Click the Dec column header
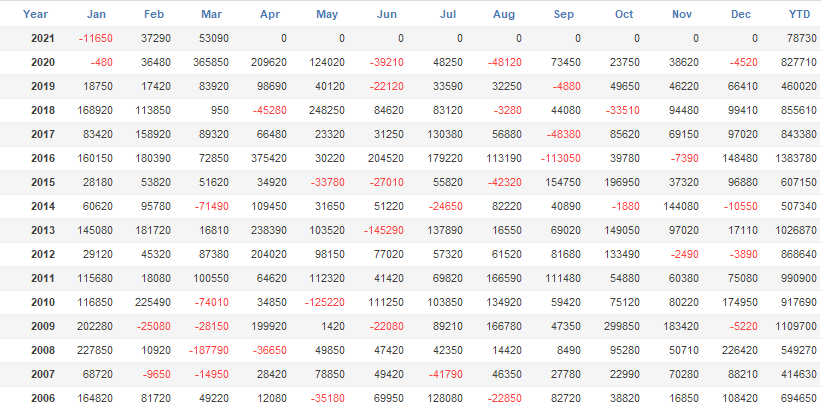The image size is (821, 413). [741, 14]
